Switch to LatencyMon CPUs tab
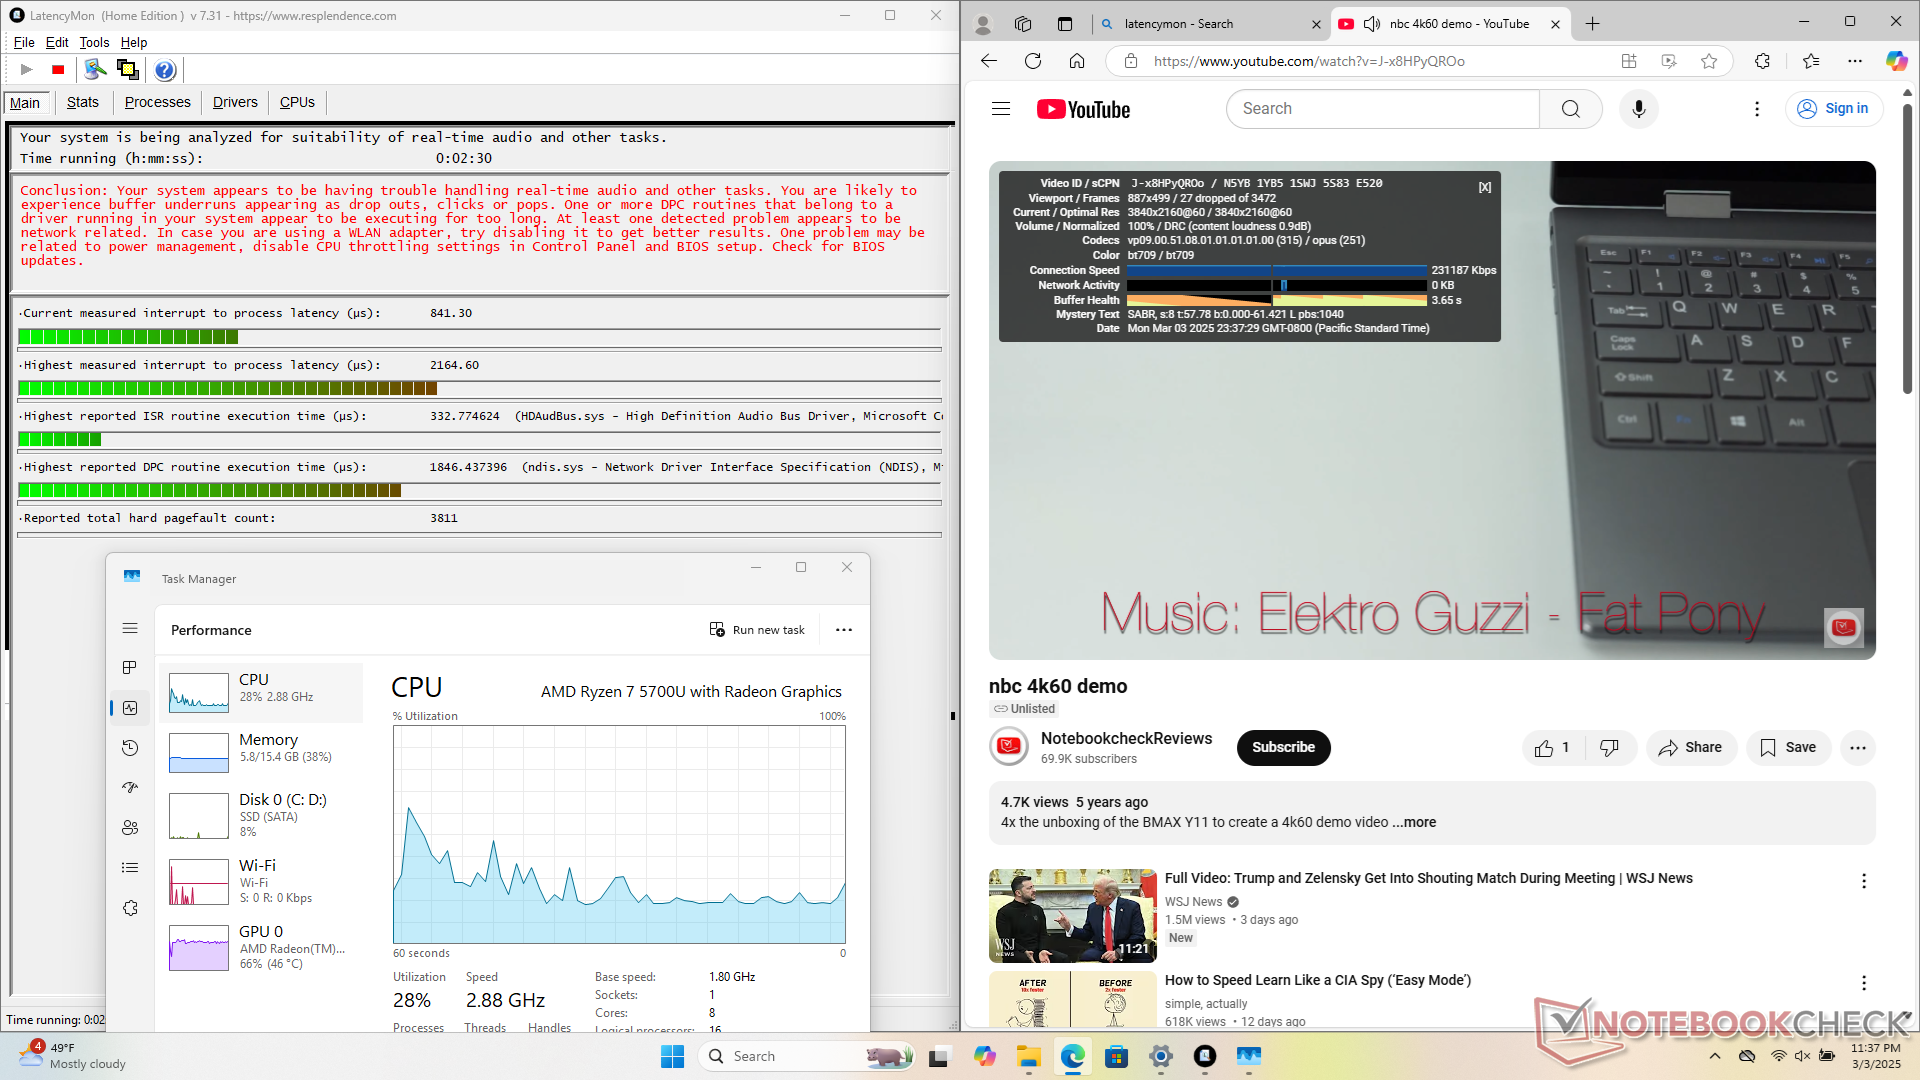This screenshot has width=1920, height=1080. [297, 102]
